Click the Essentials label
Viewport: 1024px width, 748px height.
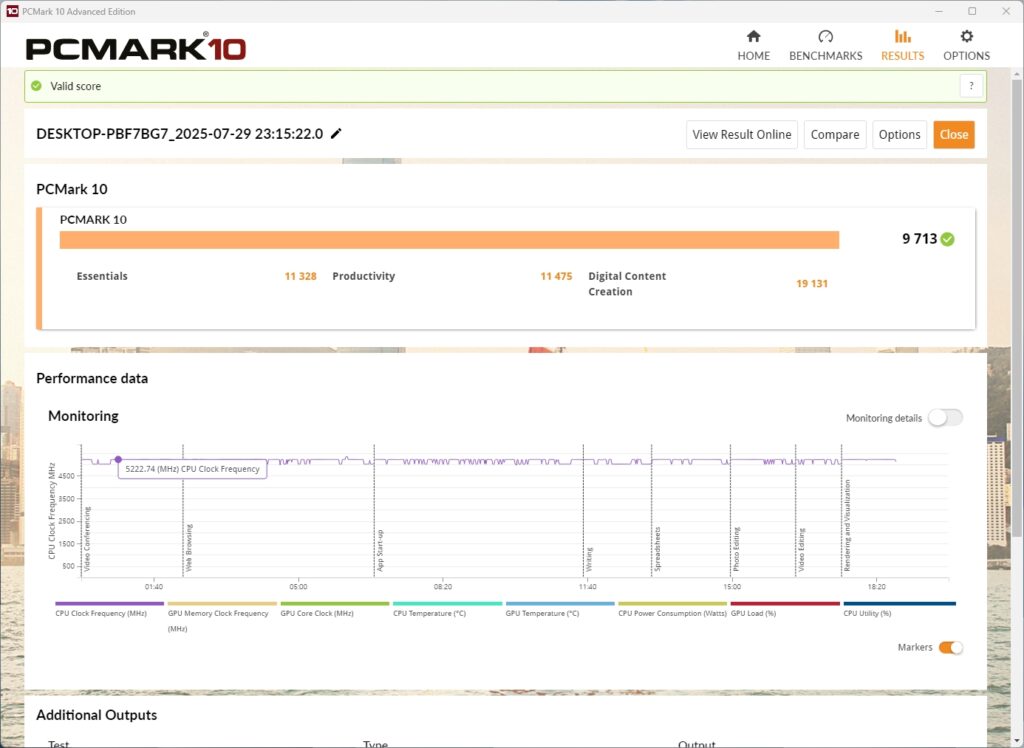[102, 276]
